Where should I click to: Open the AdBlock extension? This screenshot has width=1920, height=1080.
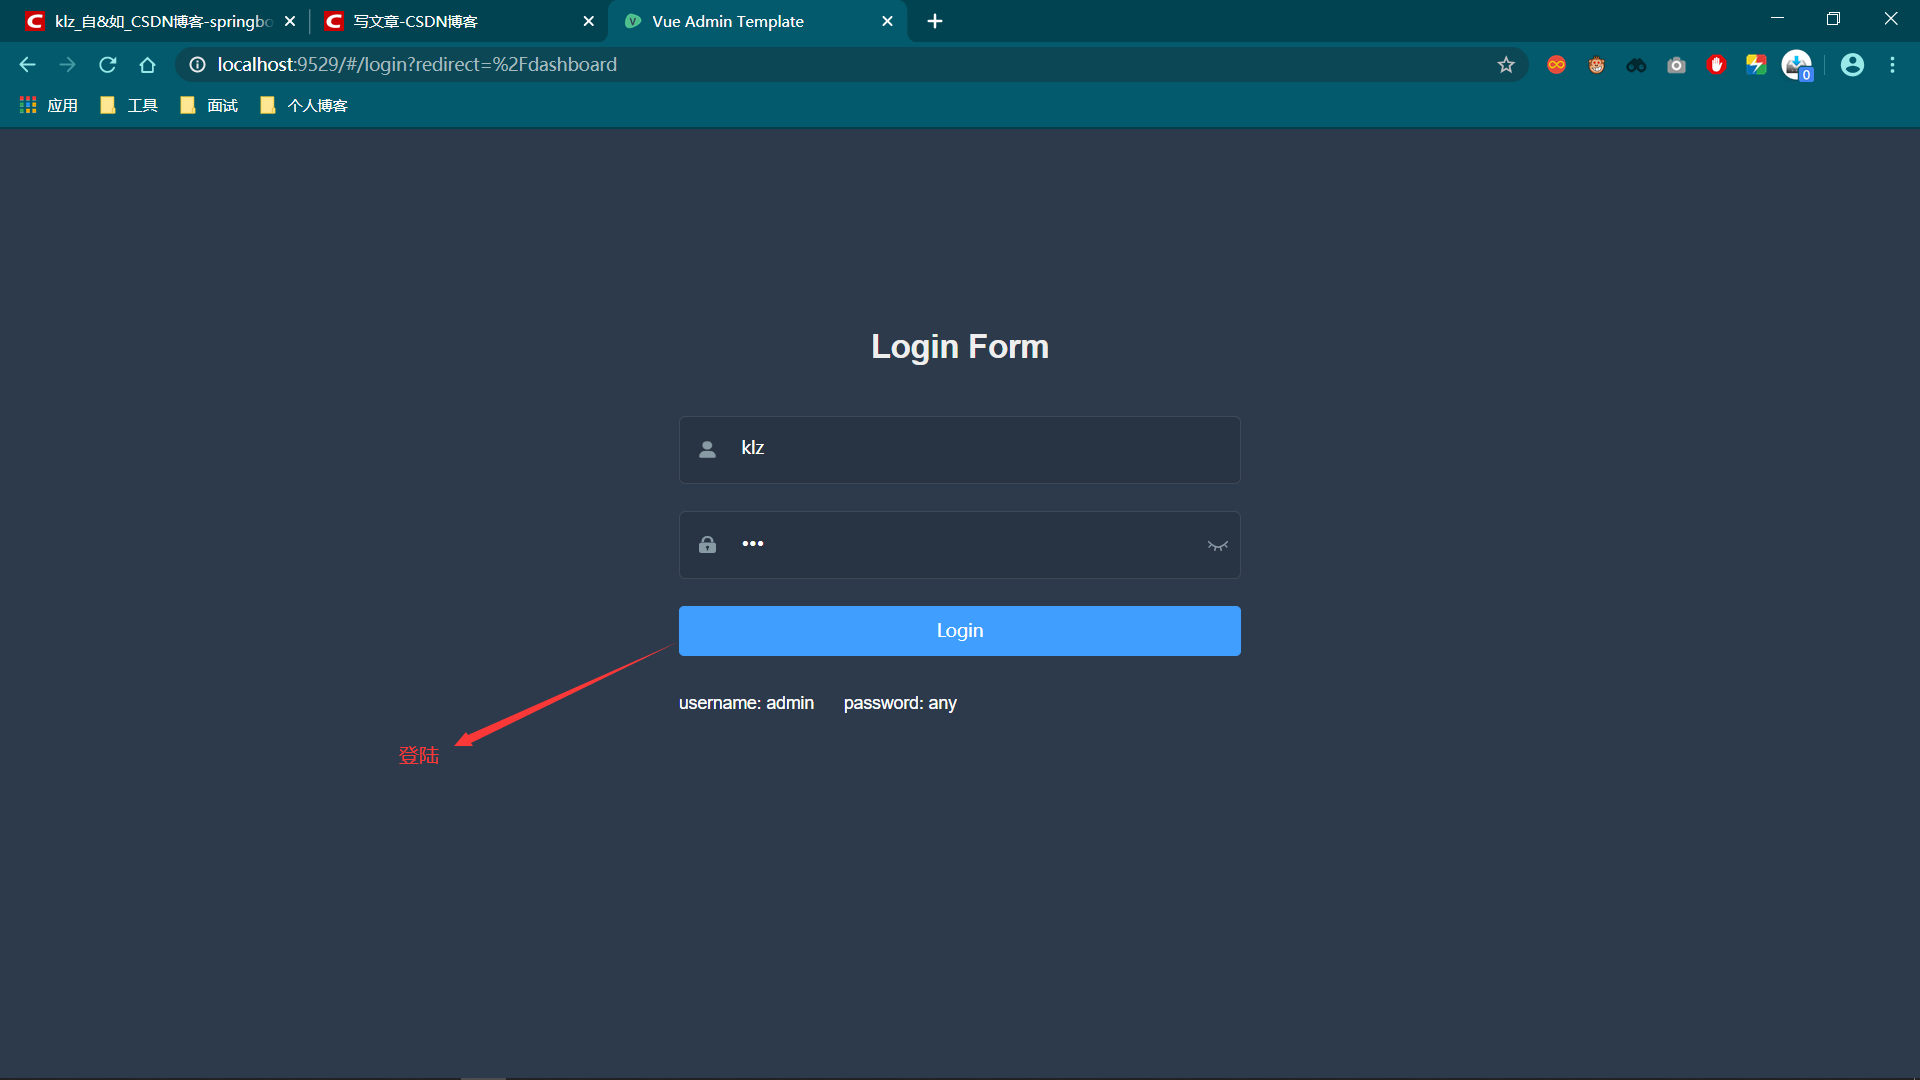[x=1716, y=65]
